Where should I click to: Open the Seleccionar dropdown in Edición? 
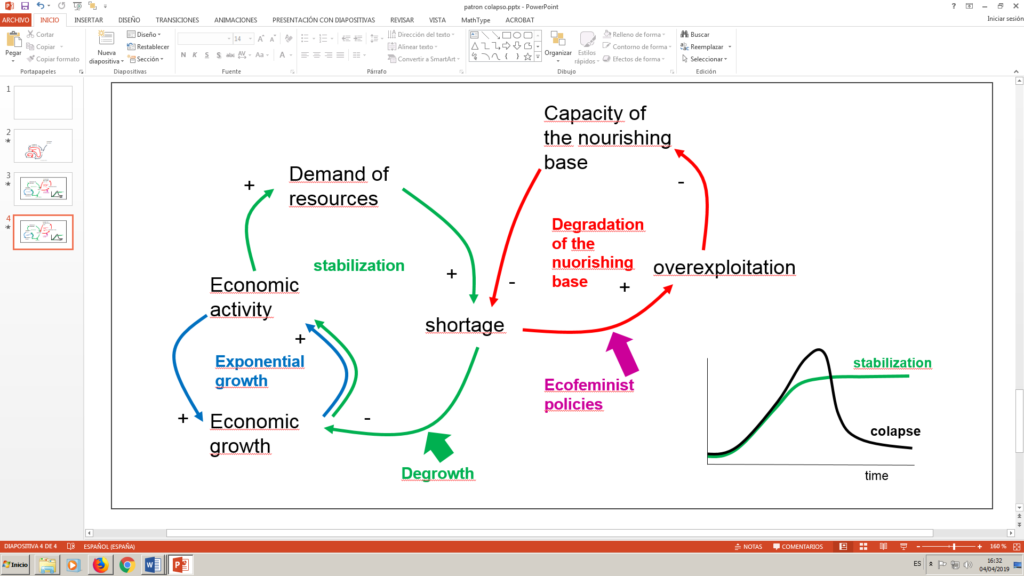709,59
